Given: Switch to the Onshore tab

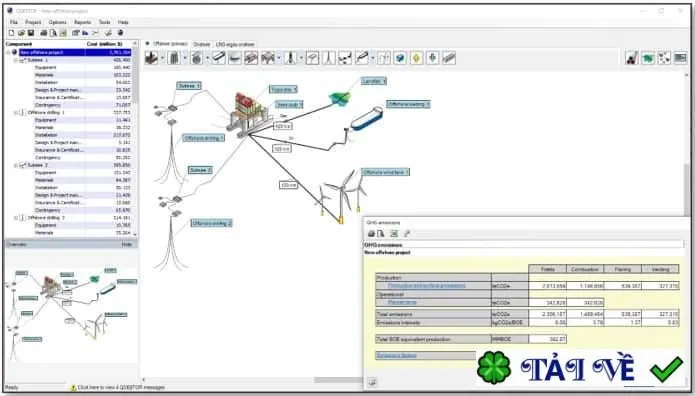Looking at the screenshot, I should [201, 44].
